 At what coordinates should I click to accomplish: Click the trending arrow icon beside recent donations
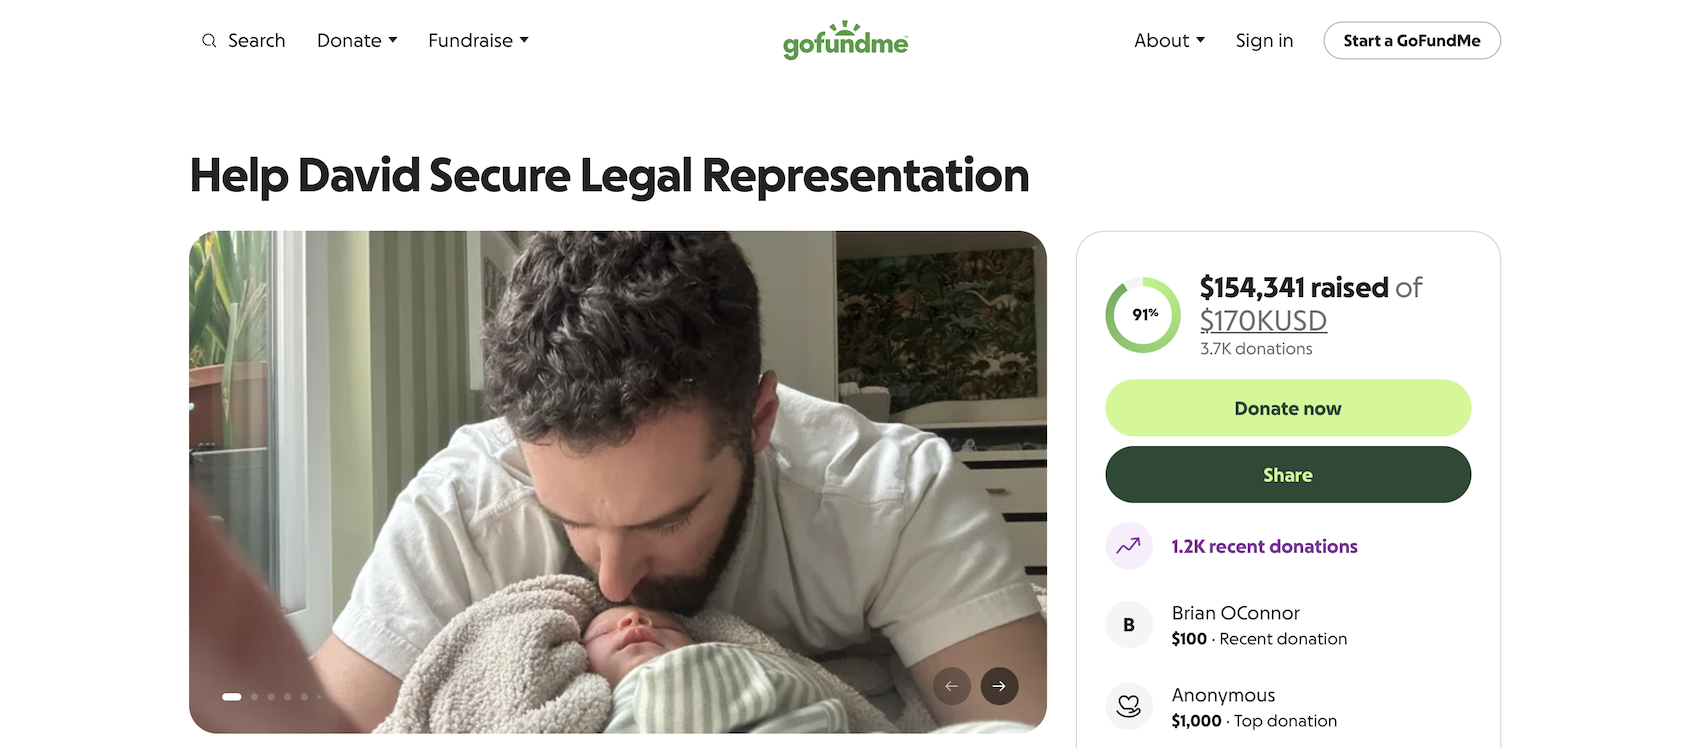1129,546
